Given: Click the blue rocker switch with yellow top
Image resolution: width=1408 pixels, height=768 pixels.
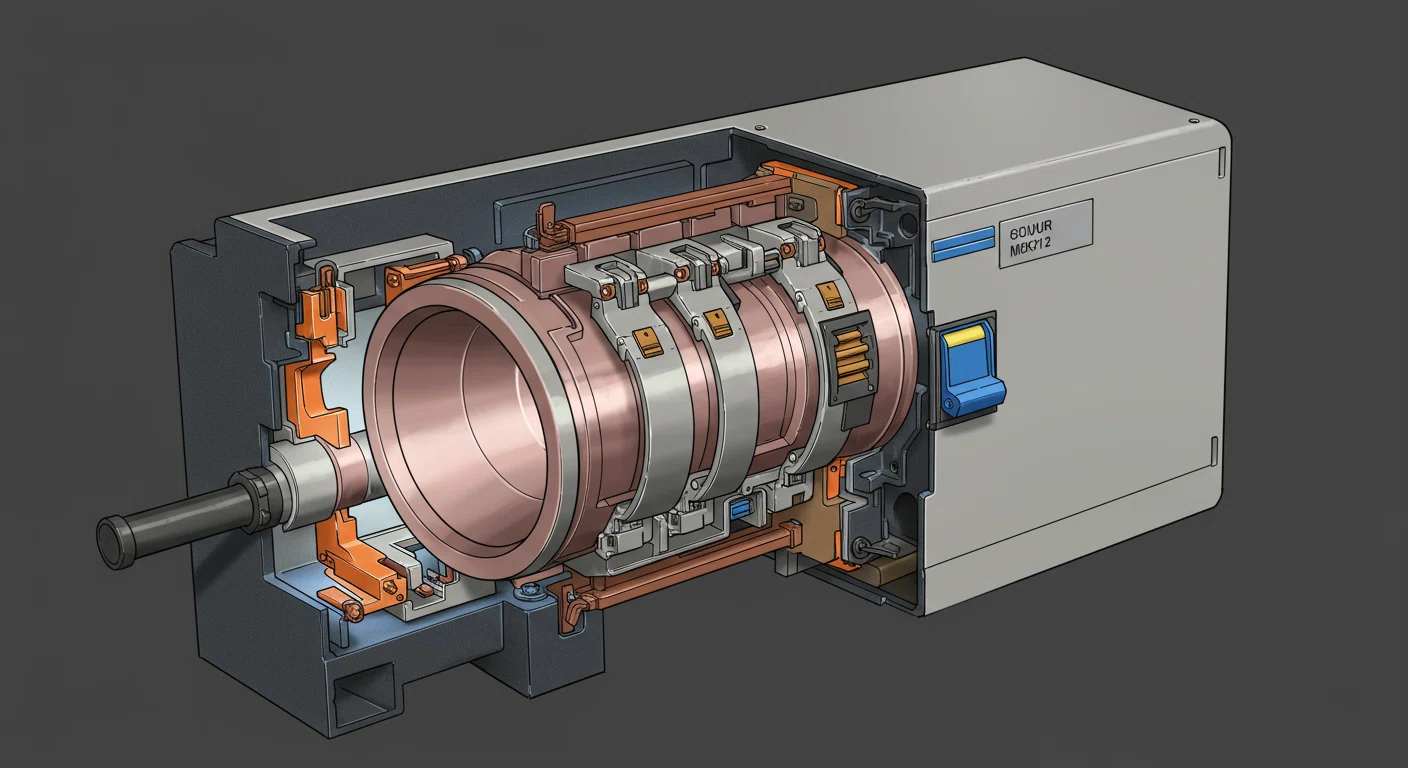Looking at the screenshot, I should pos(970,370).
